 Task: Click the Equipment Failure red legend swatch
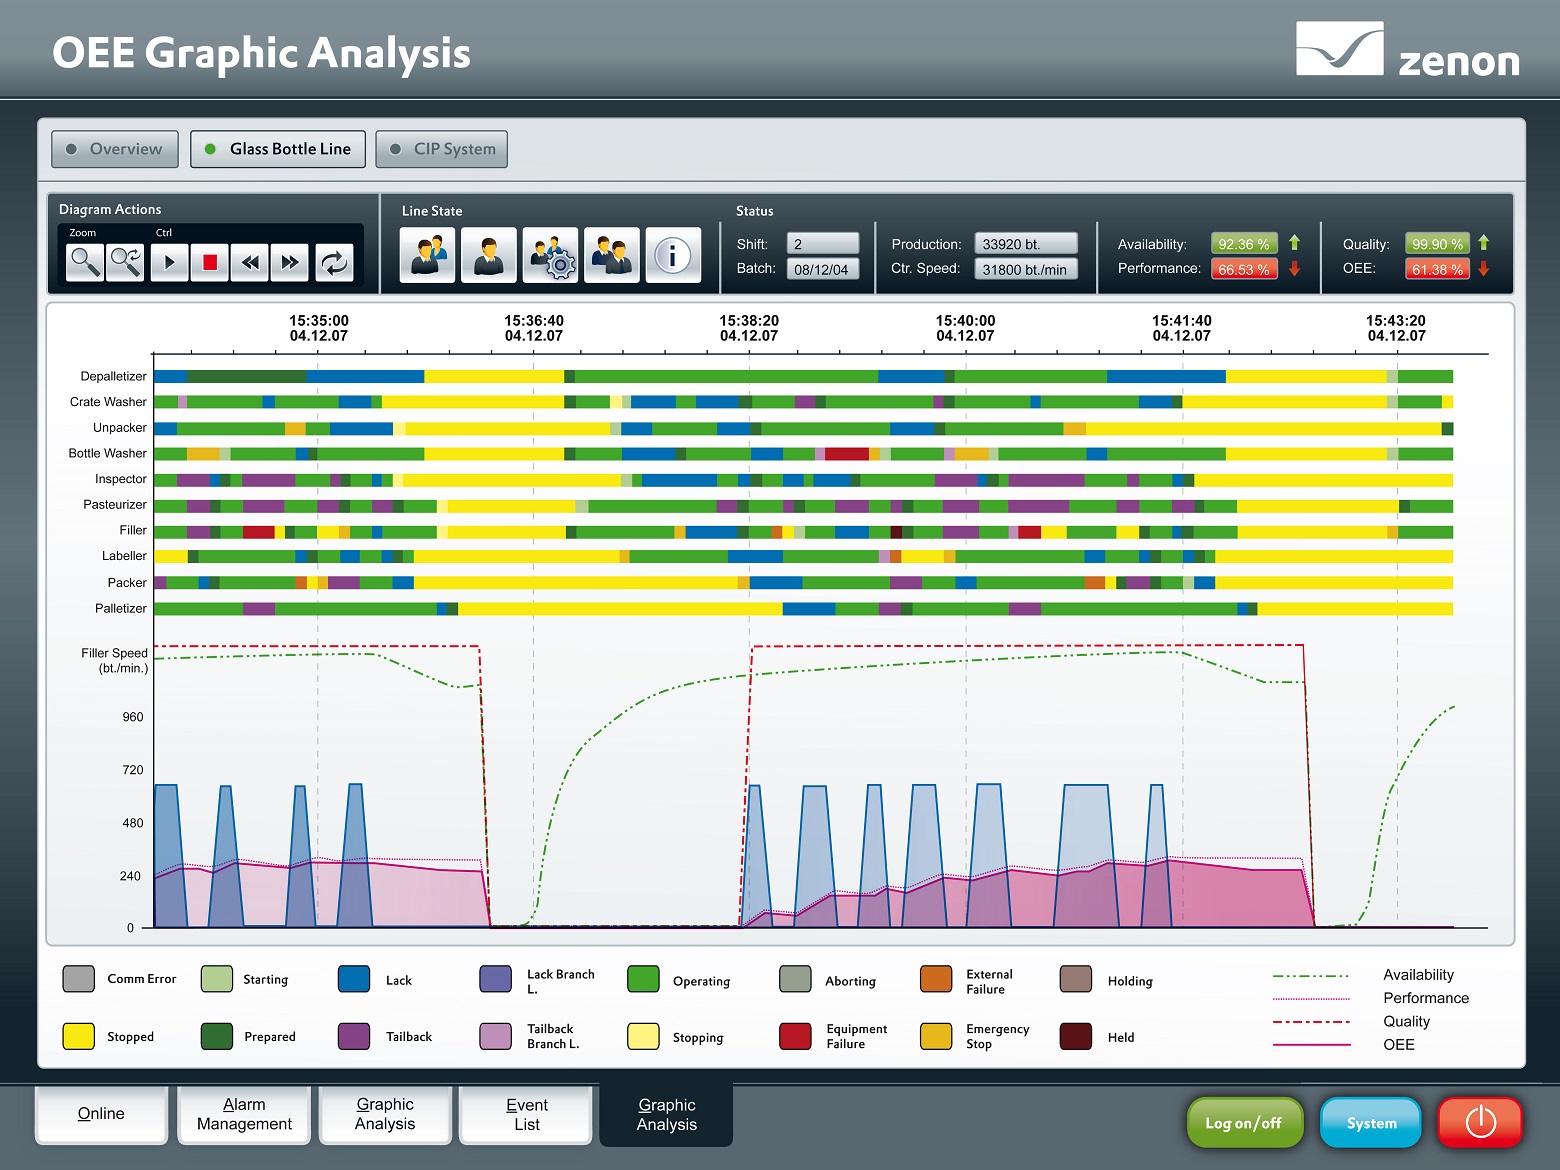[795, 1036]
